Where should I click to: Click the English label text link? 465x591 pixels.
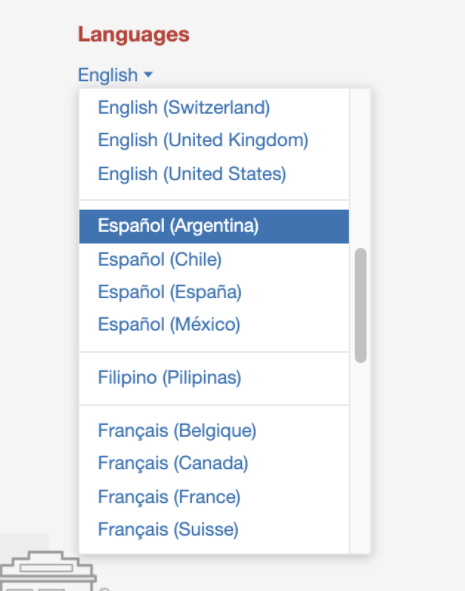[x=108, y=75]
